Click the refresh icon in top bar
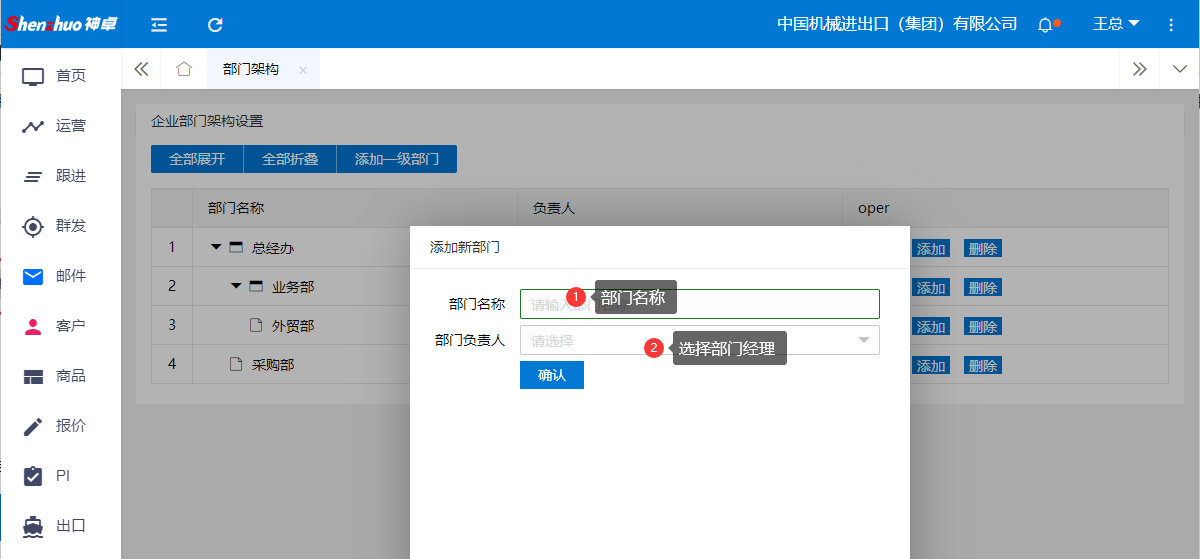 tap(215, 24)
